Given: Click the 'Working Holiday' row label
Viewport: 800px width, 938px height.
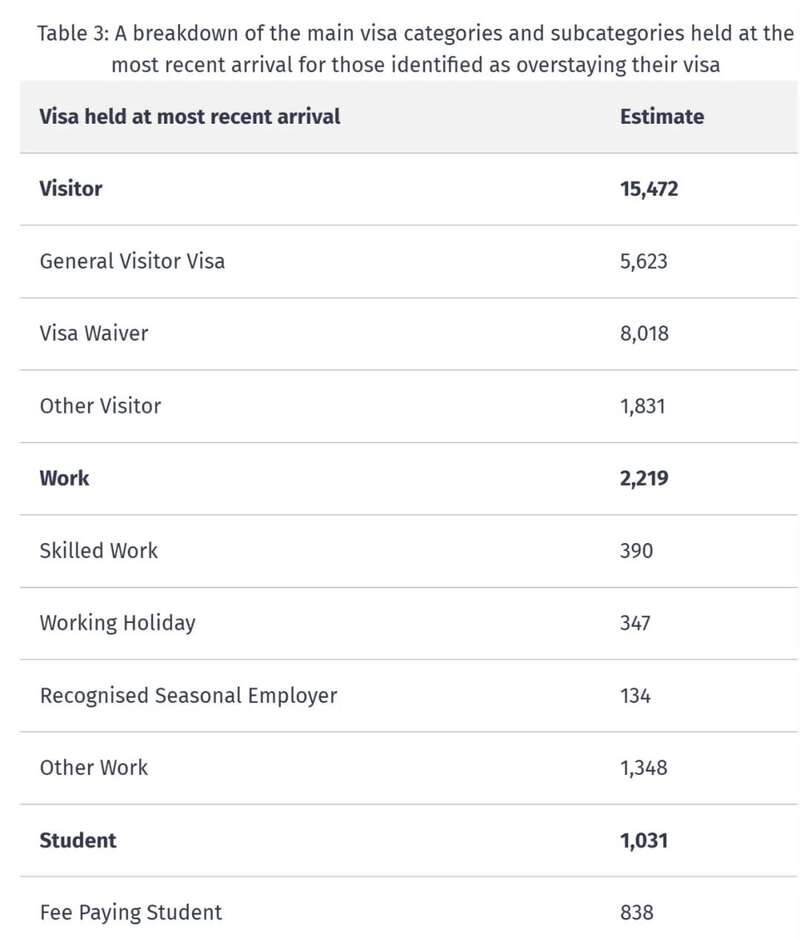Looking at the screenshot, I should tap(118, 623).
